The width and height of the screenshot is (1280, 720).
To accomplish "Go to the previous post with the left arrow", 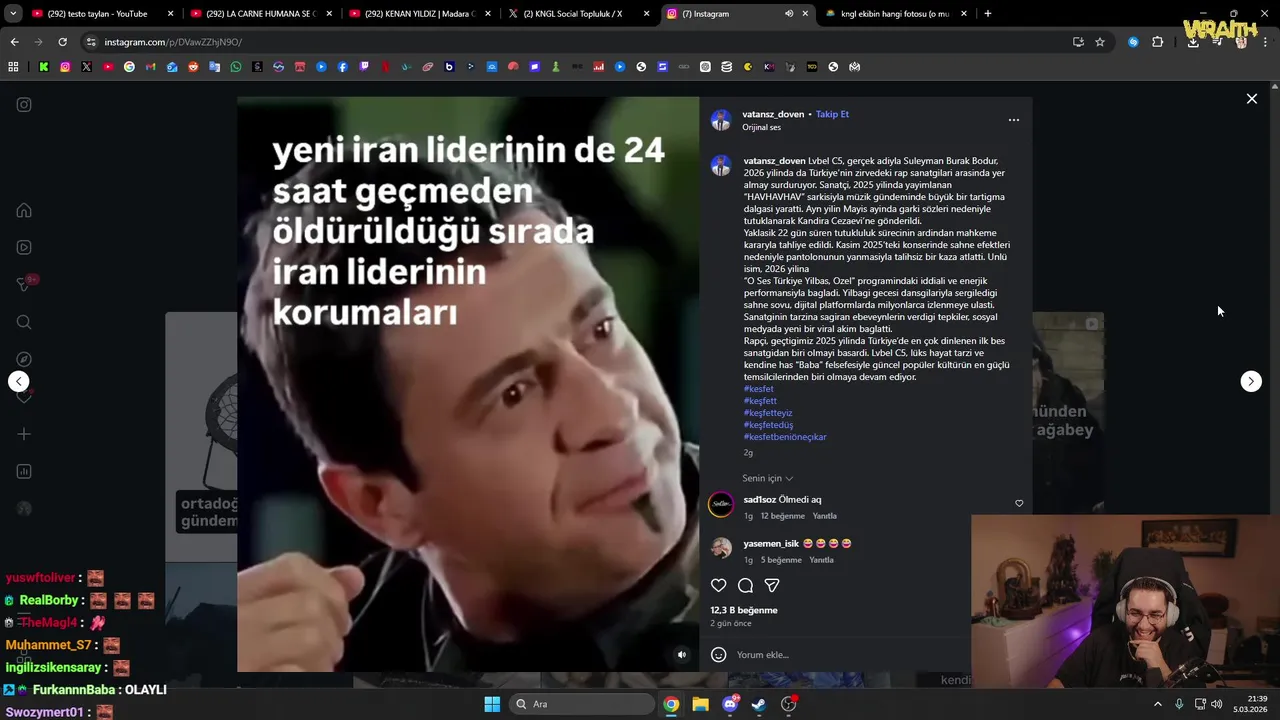I will [18, 381].
